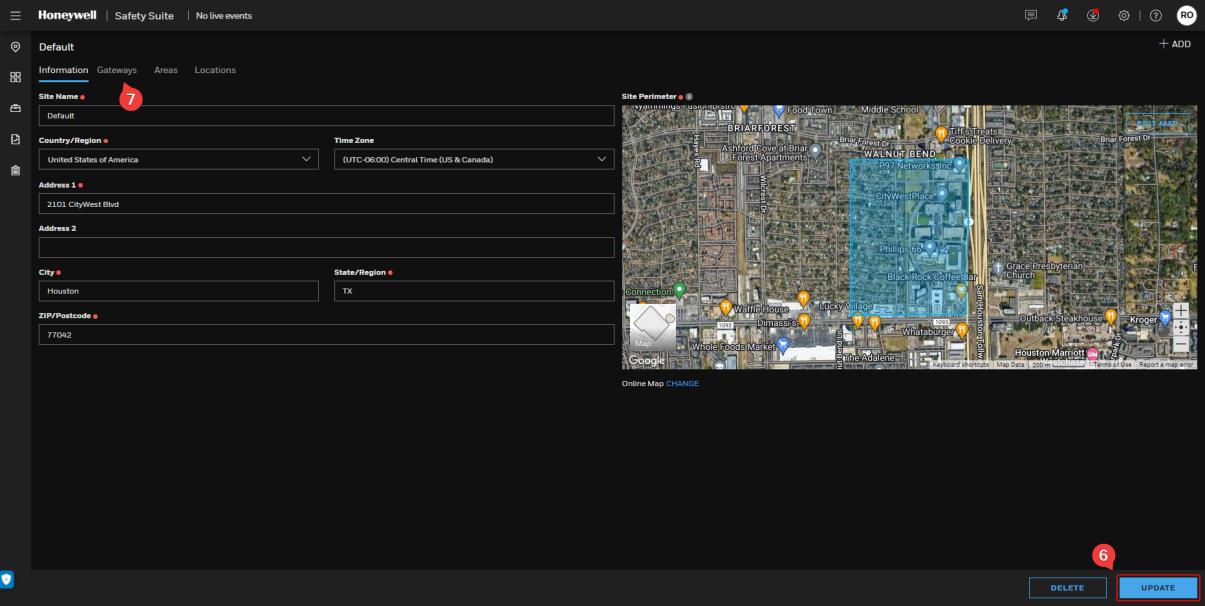
Task: Click the ADD button
Action: tap(1175, 44)
